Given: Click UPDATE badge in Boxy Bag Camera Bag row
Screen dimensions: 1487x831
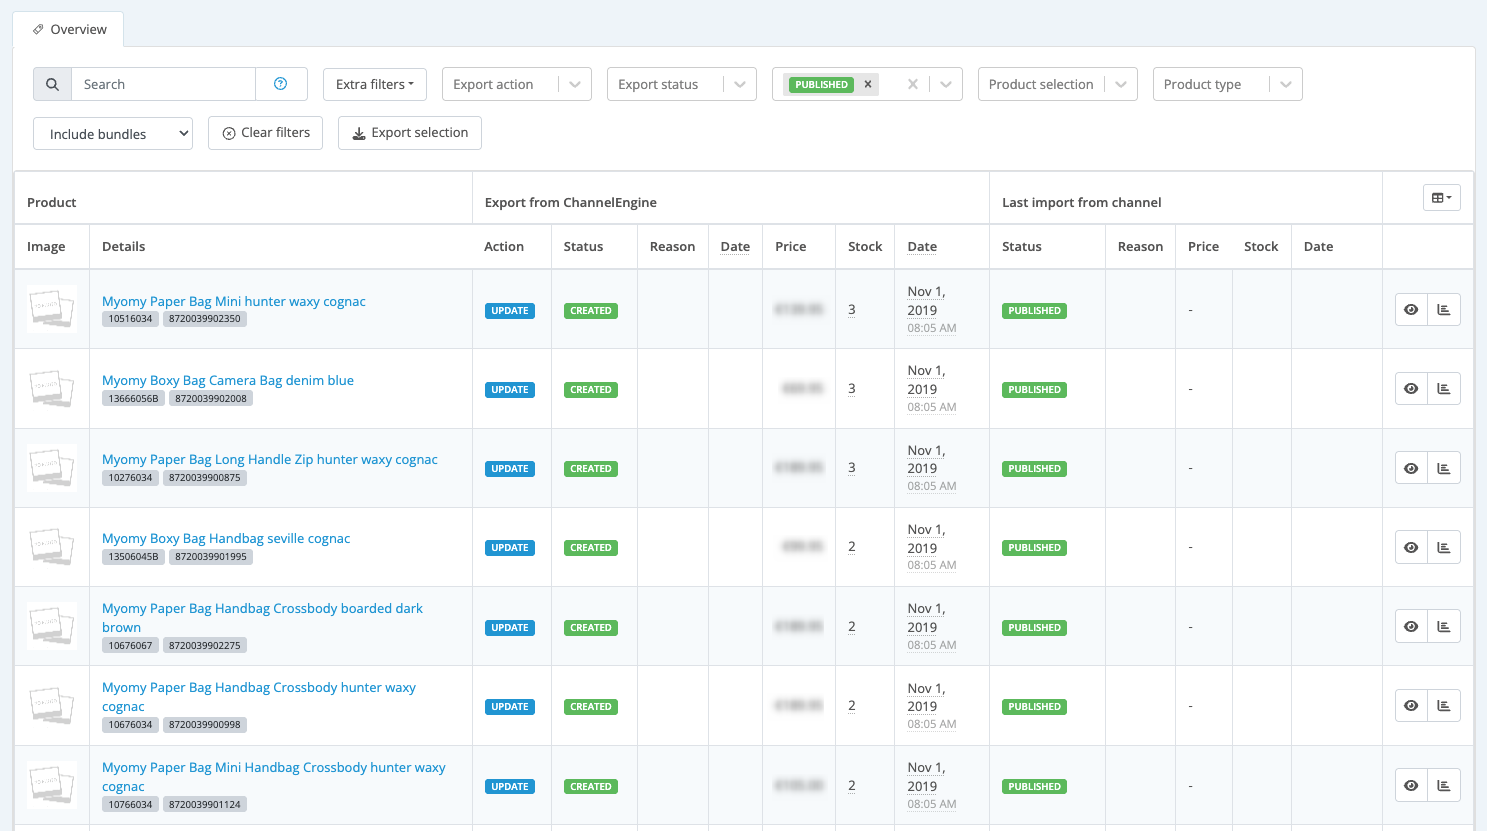Looking at the screenshot, I should [510, 390].
